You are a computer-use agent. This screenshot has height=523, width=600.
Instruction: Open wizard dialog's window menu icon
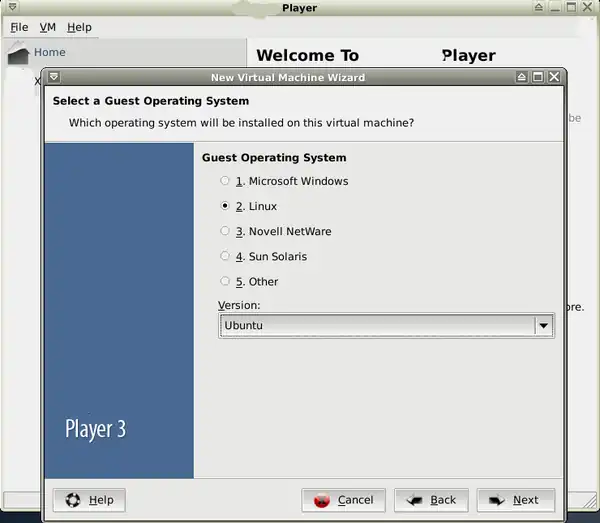click(54, 77)
